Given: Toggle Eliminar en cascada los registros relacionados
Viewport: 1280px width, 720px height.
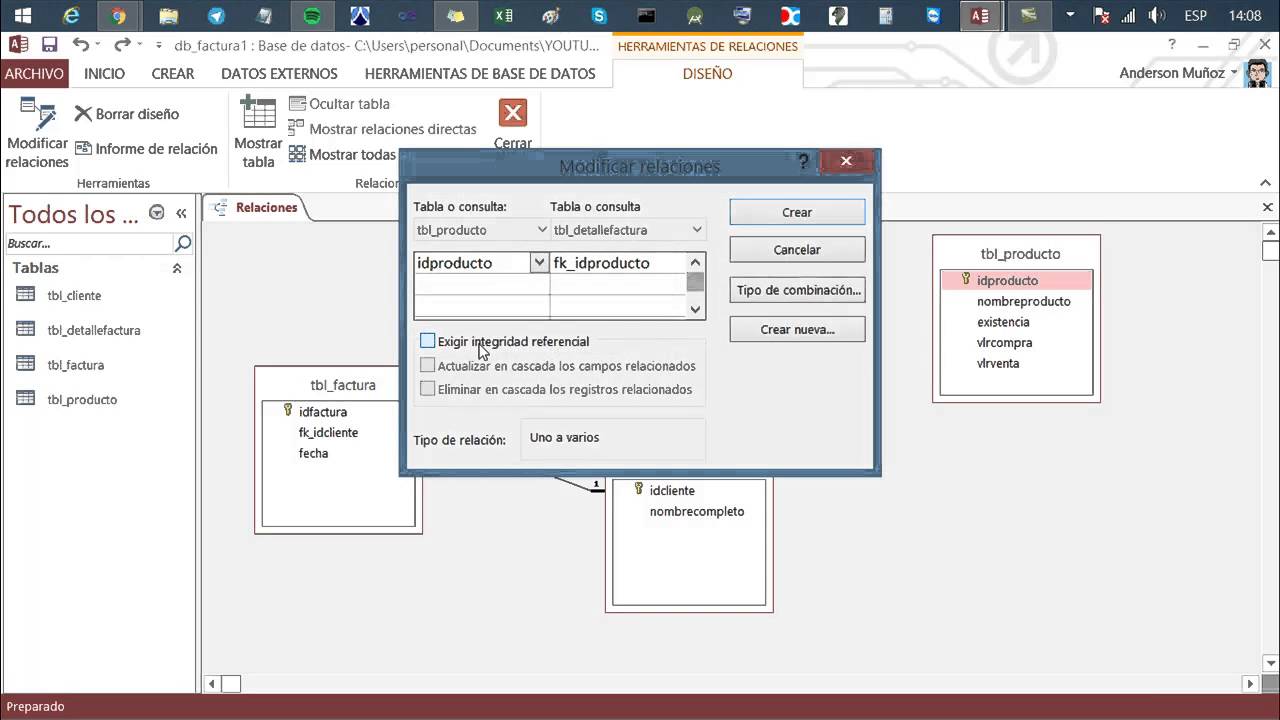Looking at the screenshot, I should 428,389.
